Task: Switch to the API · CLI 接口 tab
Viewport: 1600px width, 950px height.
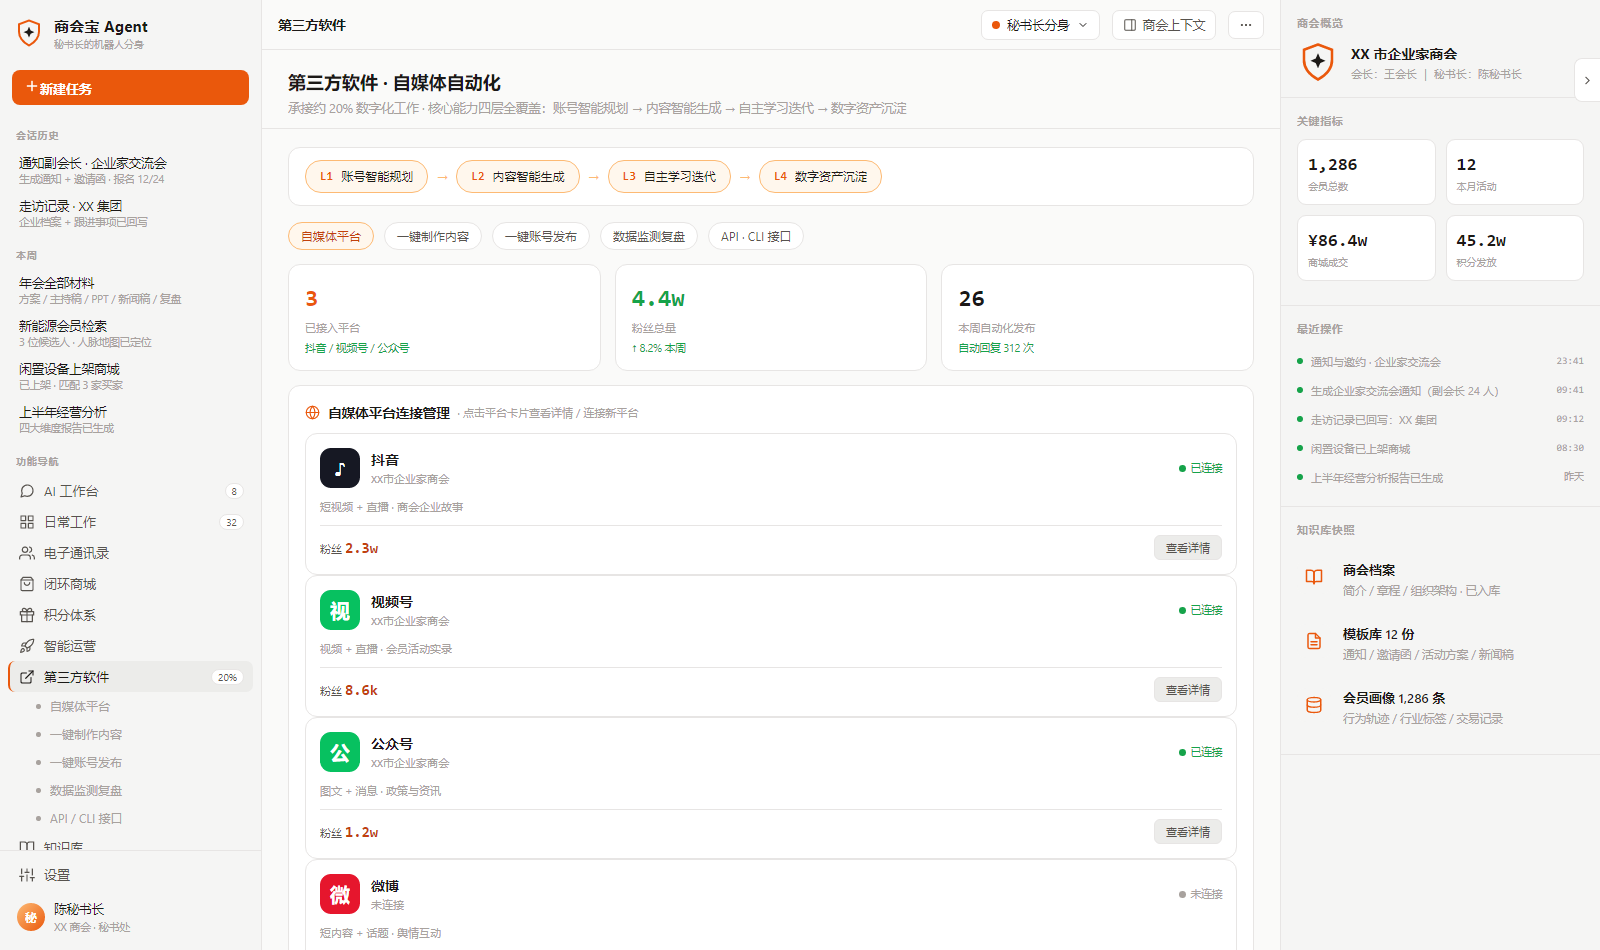Action: [756, 236]
